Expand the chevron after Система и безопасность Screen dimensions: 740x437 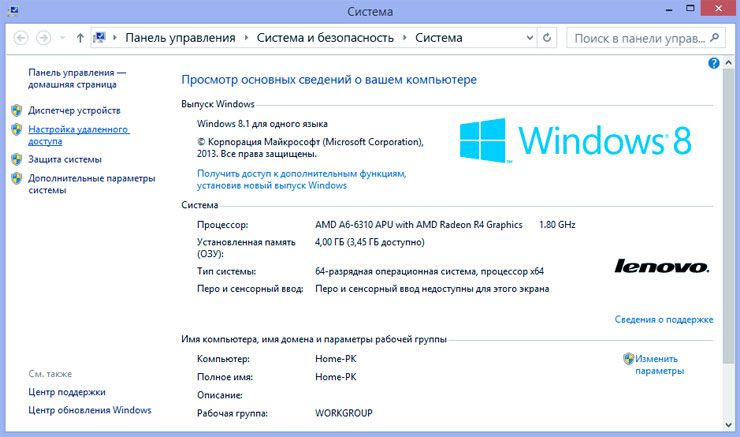coord(406,38)
